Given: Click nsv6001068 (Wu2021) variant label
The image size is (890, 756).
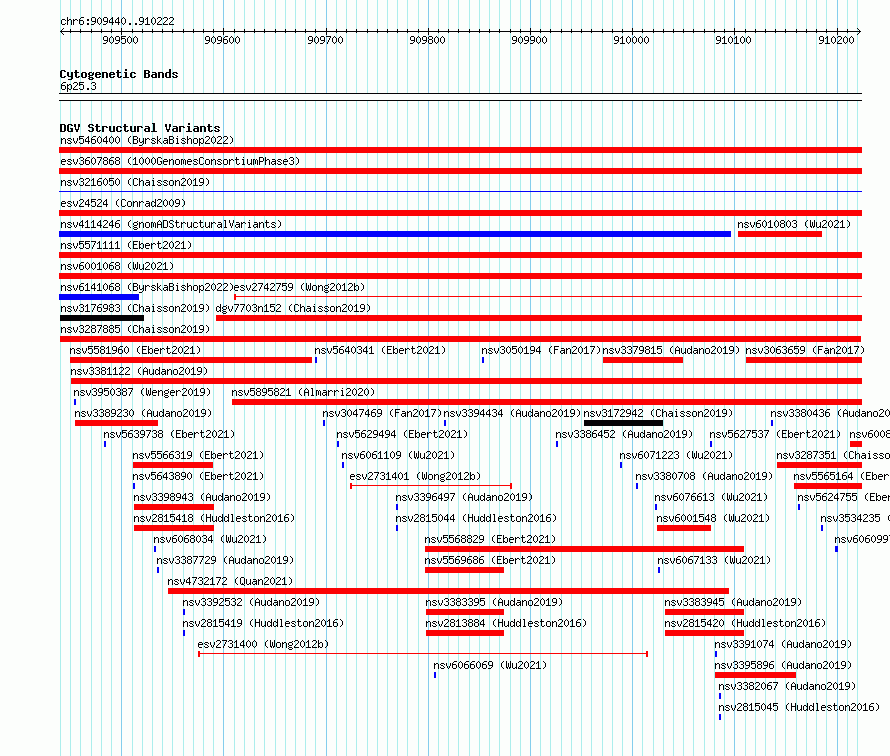Looking at the screenshot, I should (117, 266).
